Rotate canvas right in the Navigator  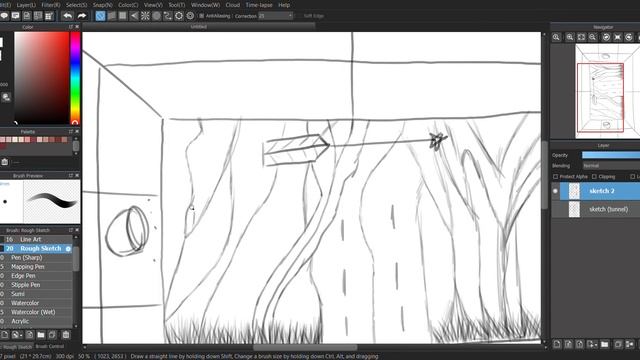(x=629, y=37)
